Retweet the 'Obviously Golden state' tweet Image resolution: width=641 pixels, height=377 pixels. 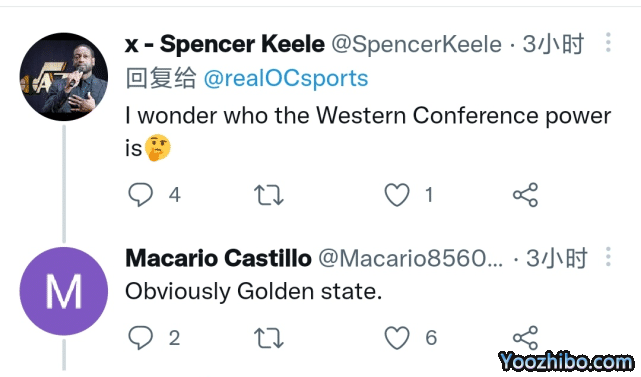[269, 338]
